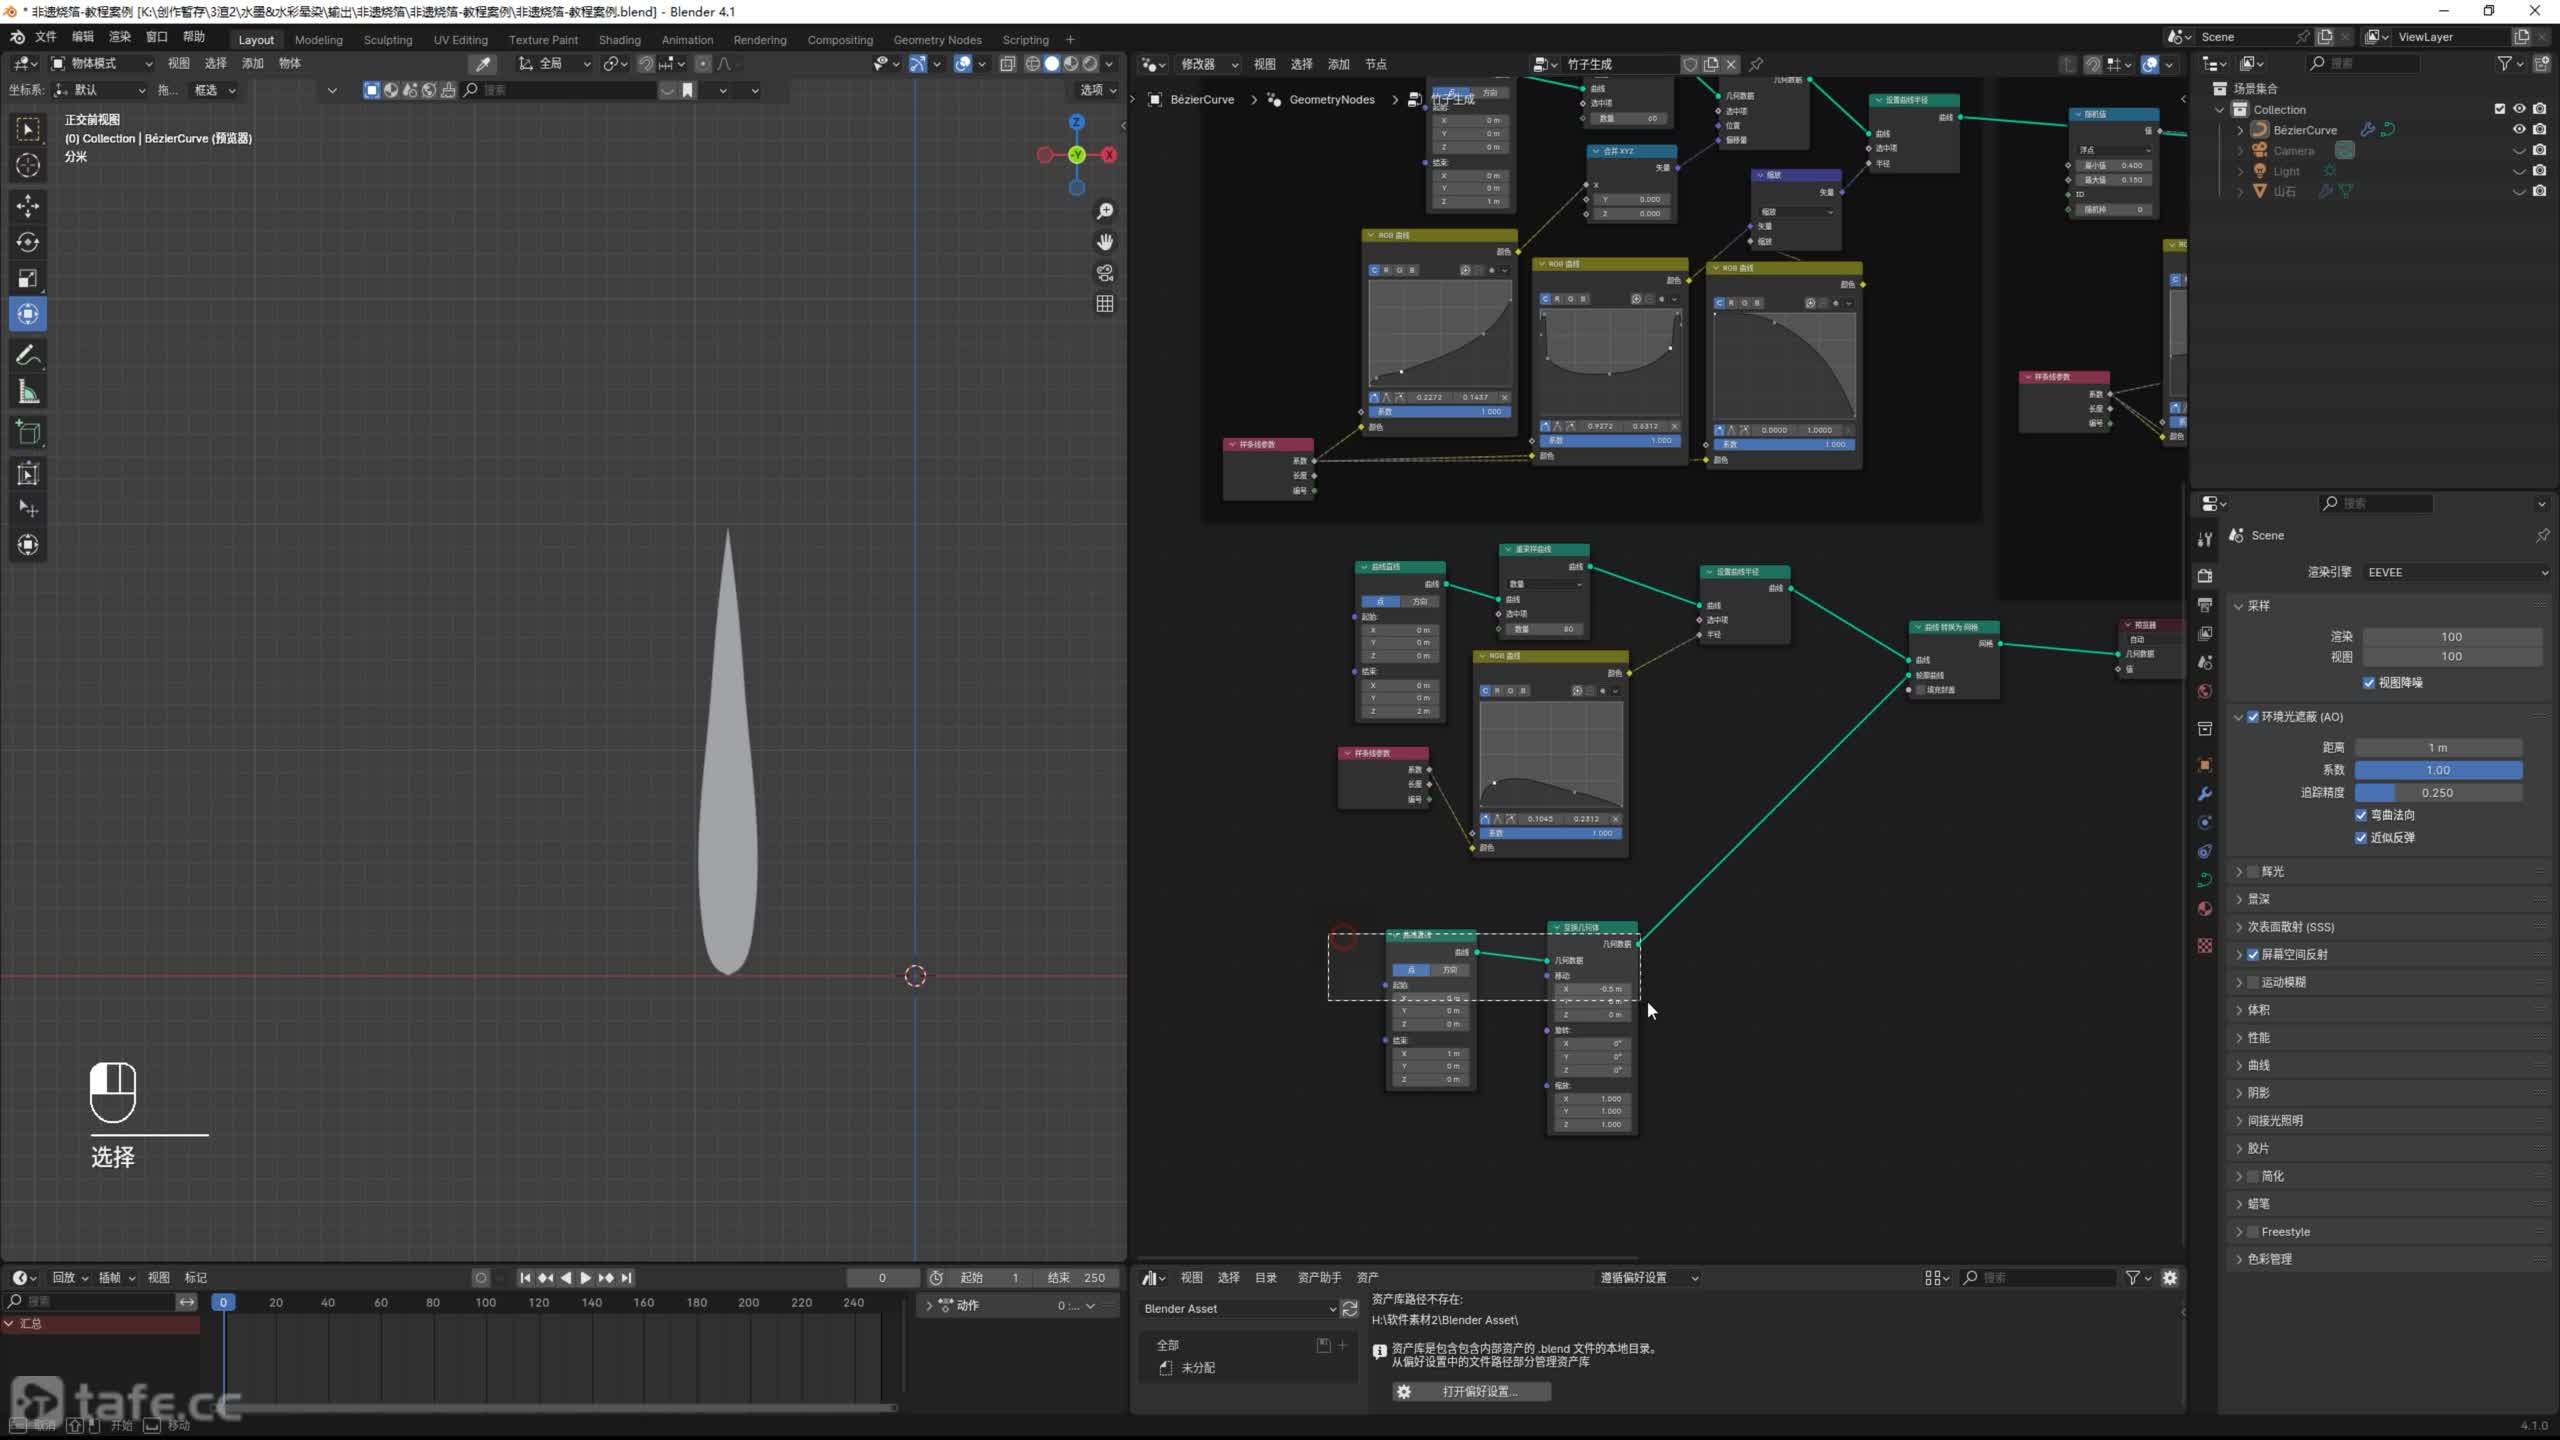This screenshot has width=2560, height=1440.
Task: Enable the bloom (辉光) checkbox
Action: tap(2253, 872)
